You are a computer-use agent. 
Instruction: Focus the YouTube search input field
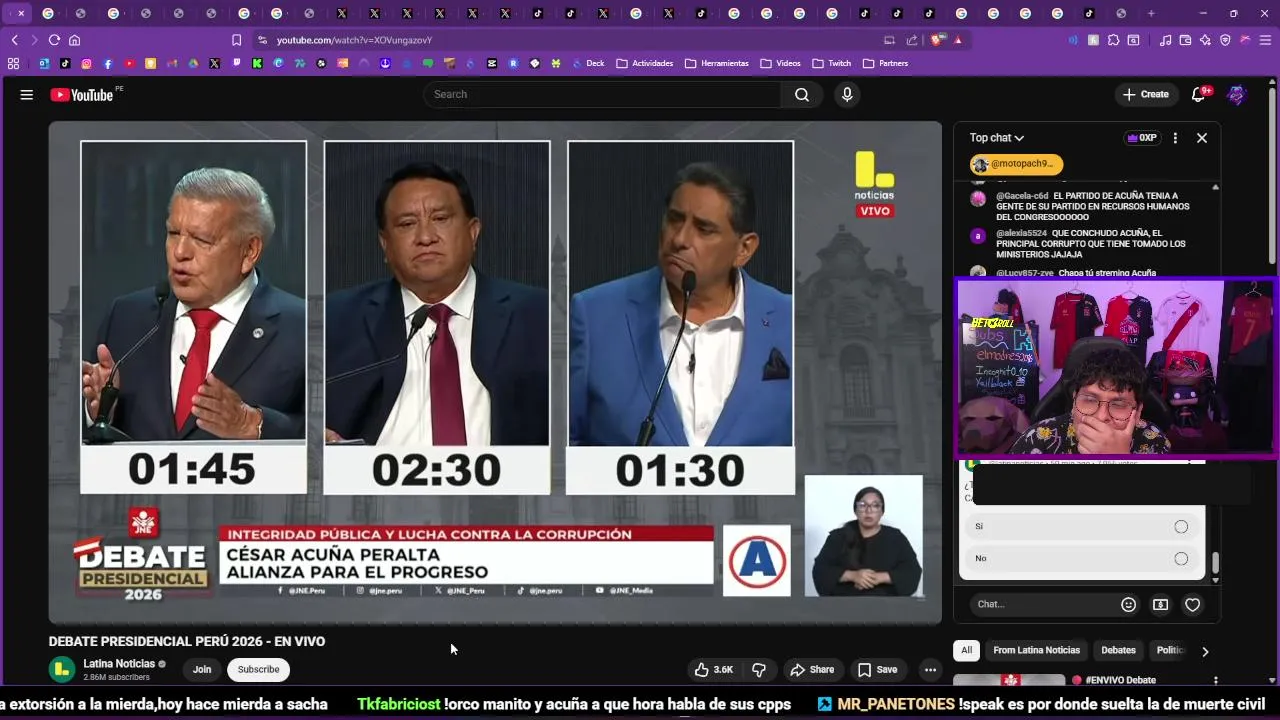(x=602, y=94)
